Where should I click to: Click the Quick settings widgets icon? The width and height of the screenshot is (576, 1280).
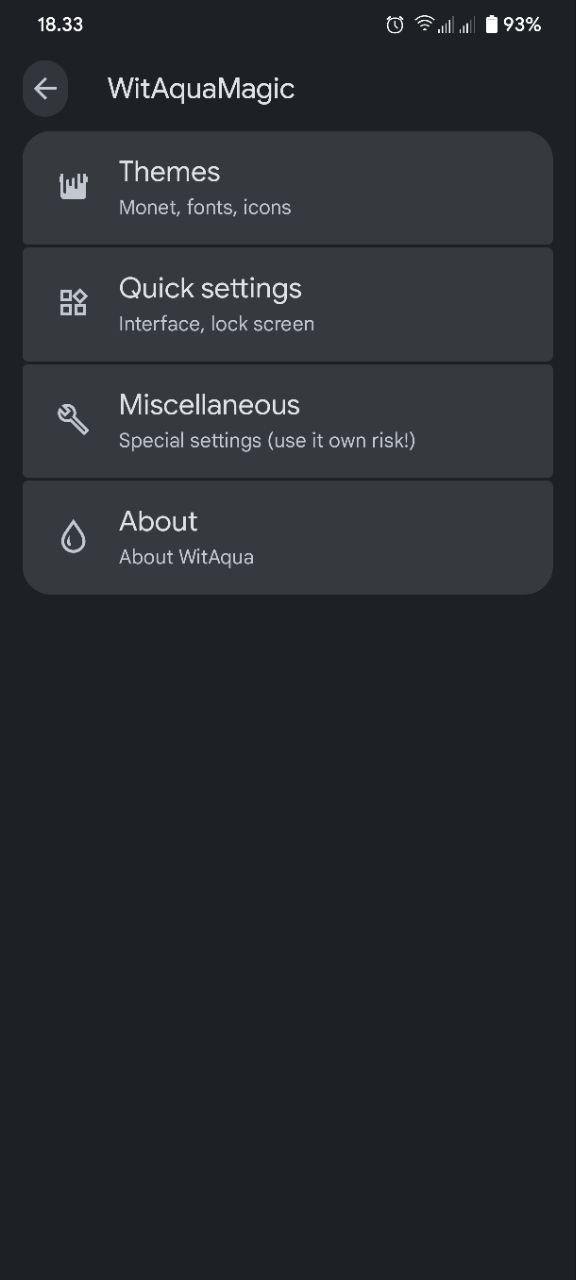73,303
